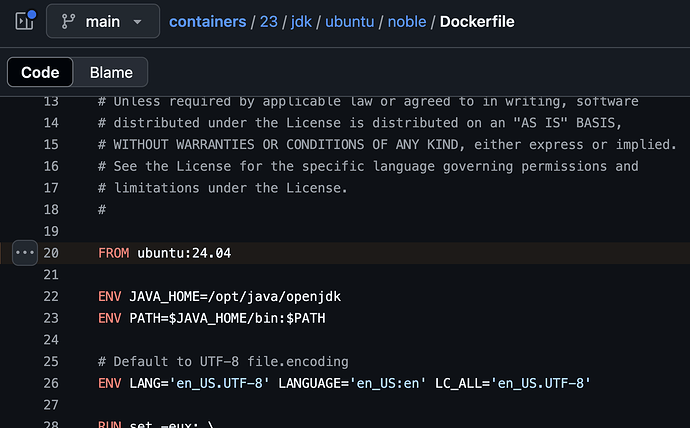Click the git branch icon
Image resolution: width=690 pixels, height=428 pixels.
(x=68, y=22)
